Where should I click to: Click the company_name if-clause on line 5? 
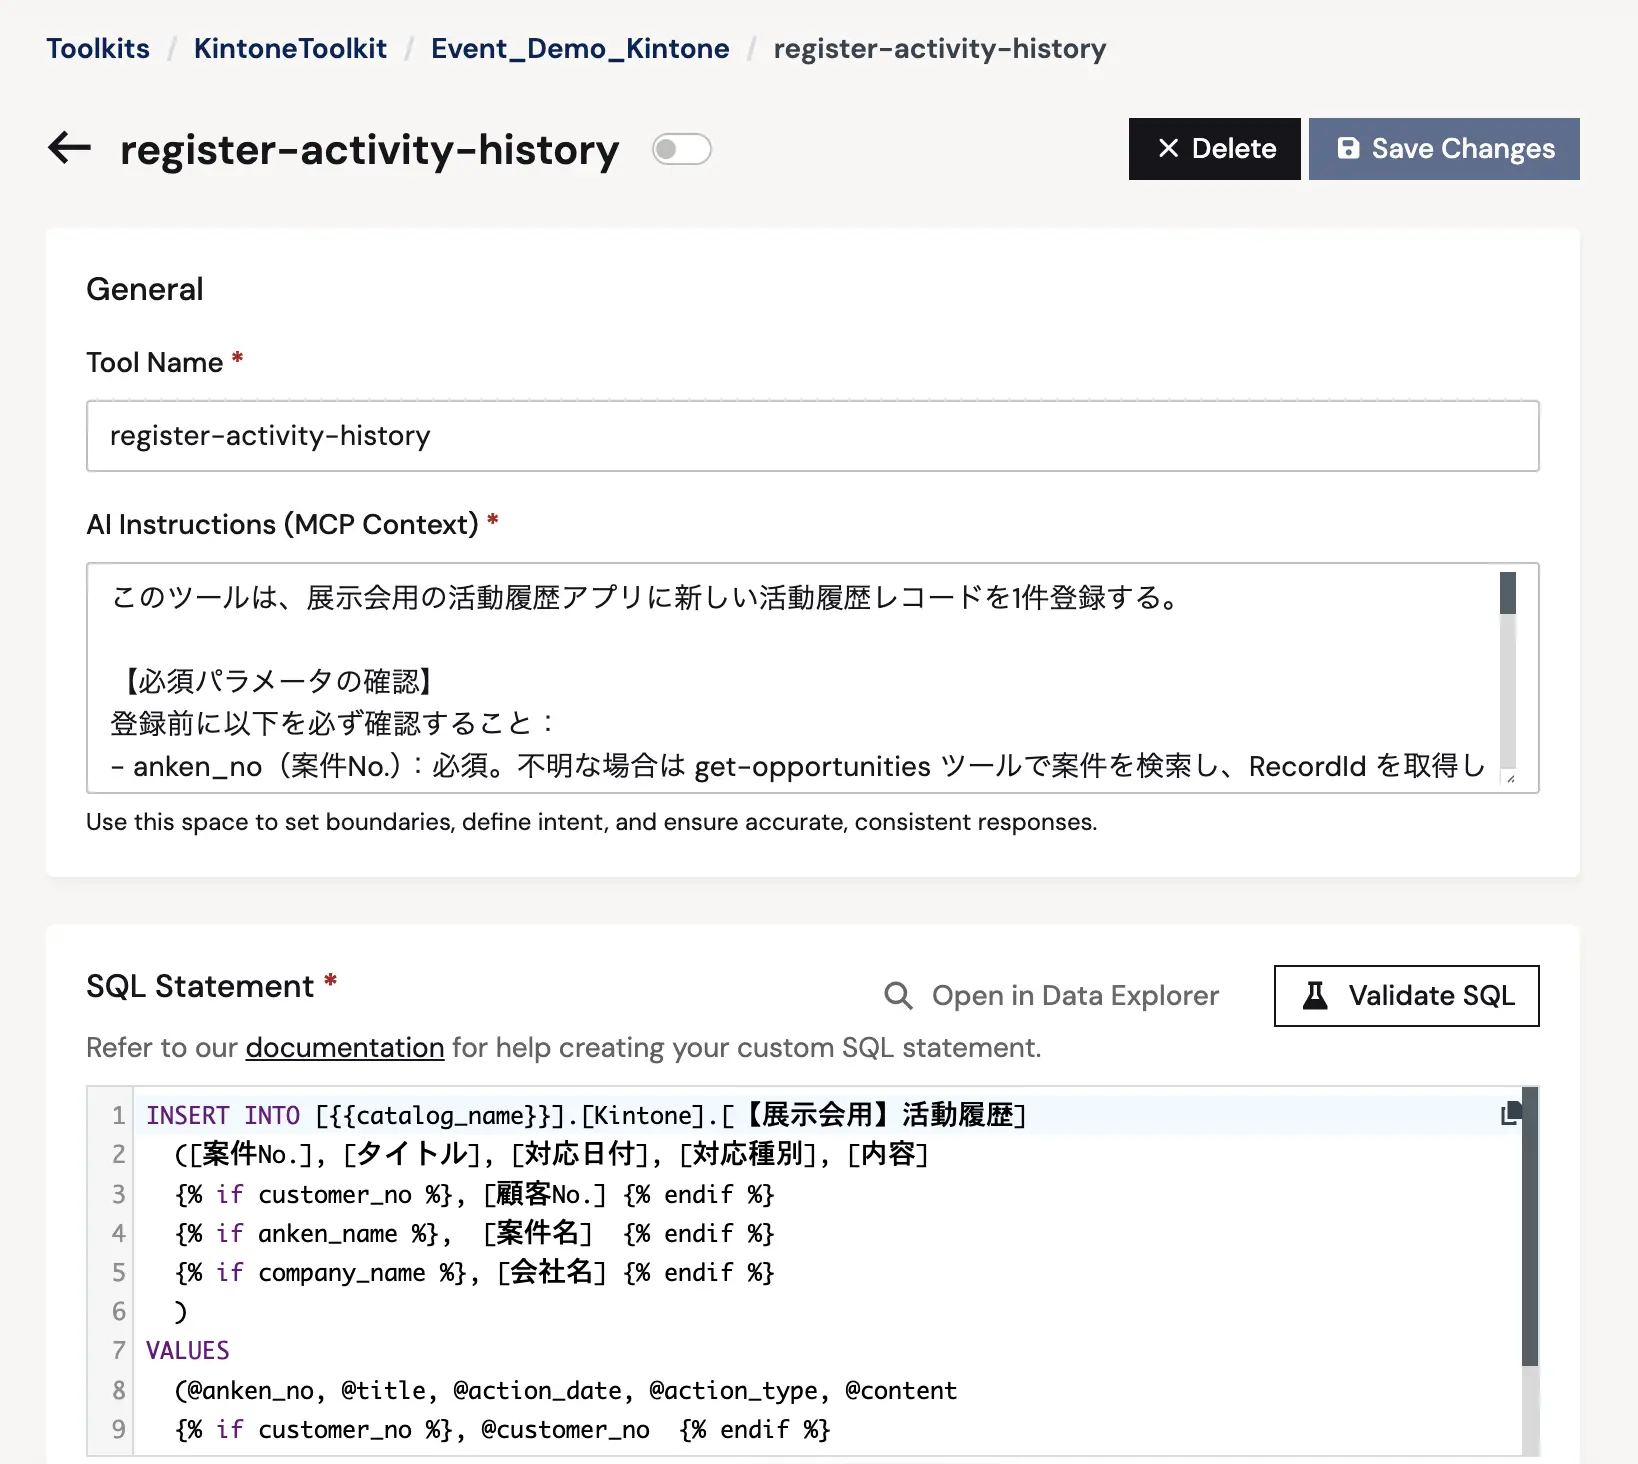[x=475, y=1272]
